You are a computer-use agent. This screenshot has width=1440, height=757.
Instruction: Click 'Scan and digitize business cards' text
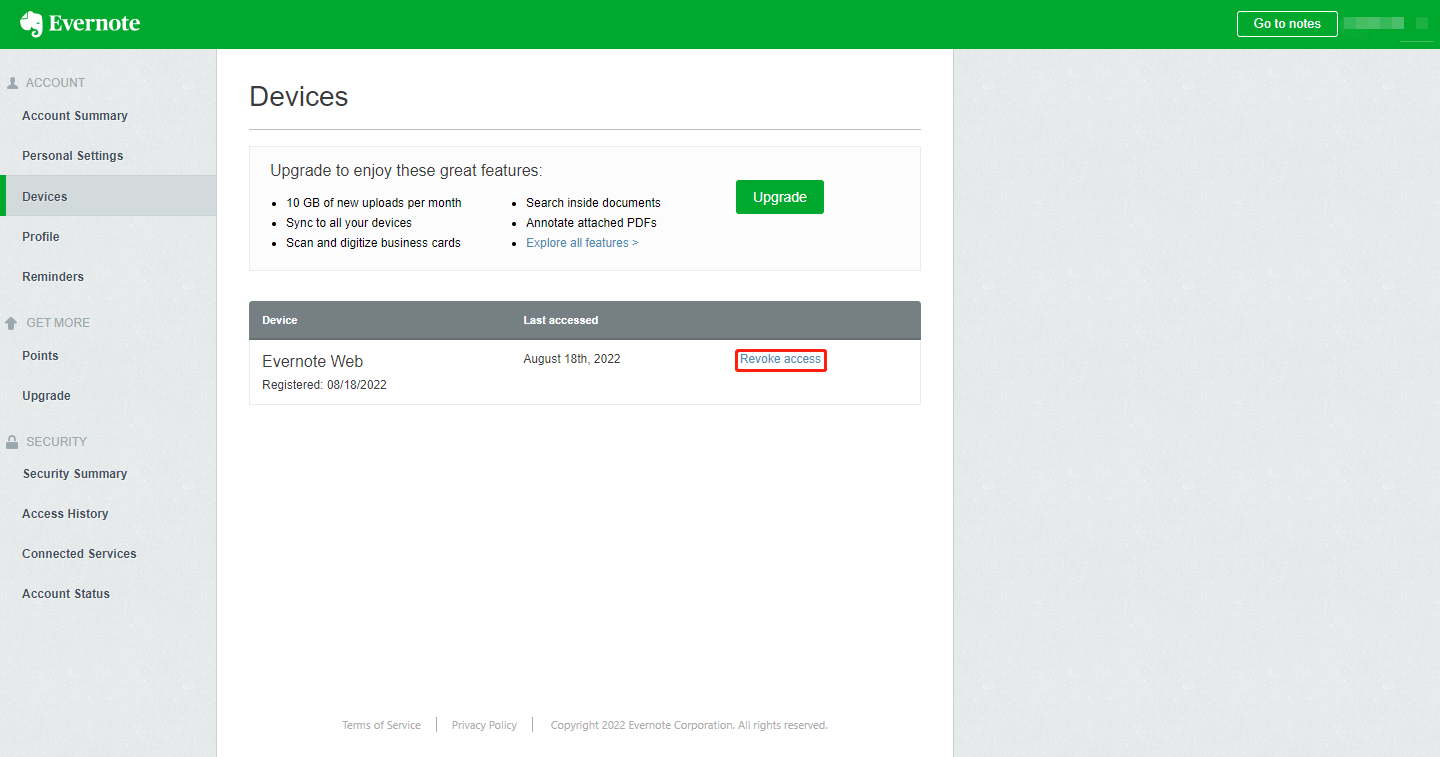click(374, 243)
